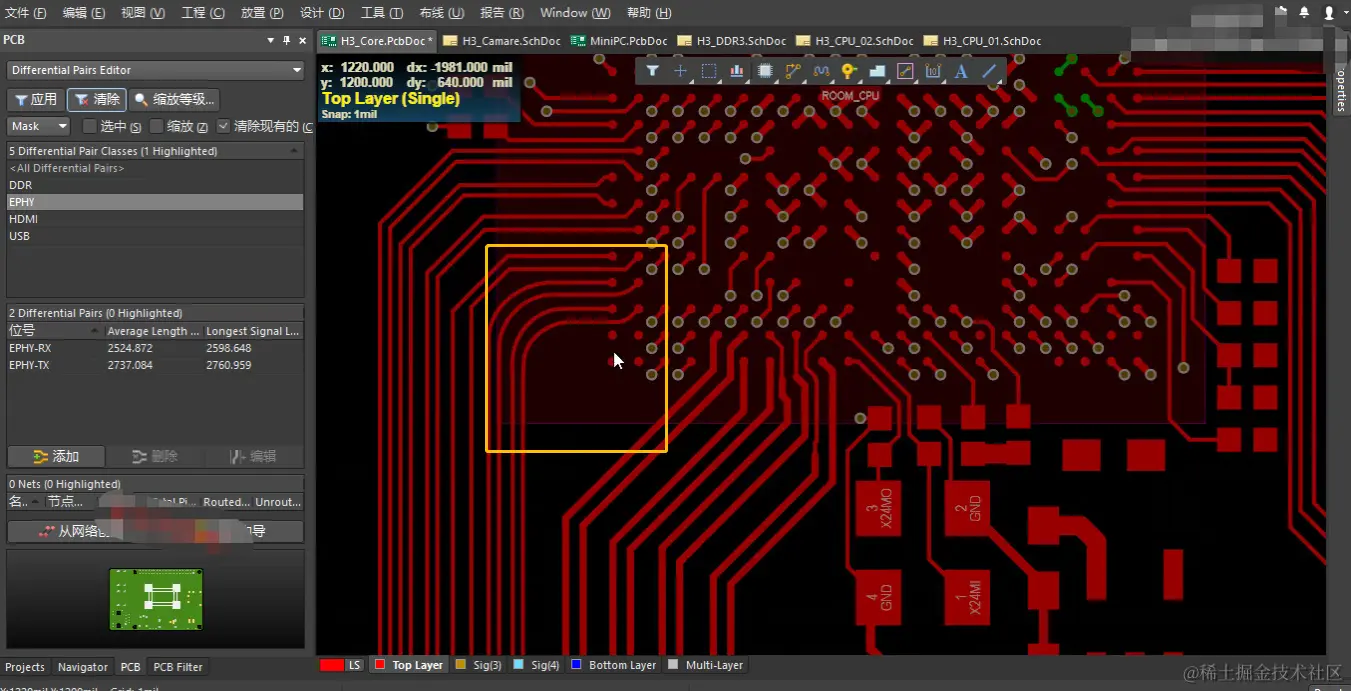Choose the place string text tool
1351x691 pixels.
[x=961, y=71]
